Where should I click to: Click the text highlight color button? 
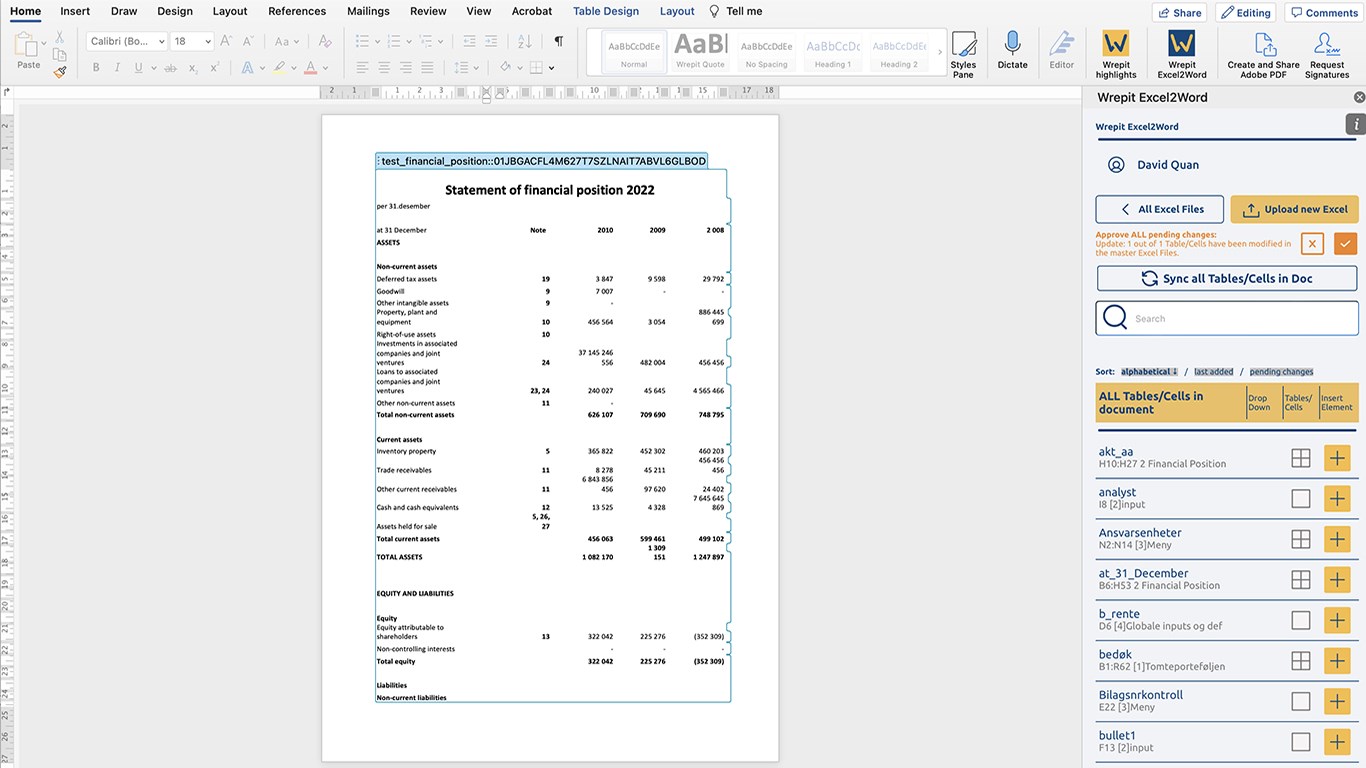[x=279, y=68]
